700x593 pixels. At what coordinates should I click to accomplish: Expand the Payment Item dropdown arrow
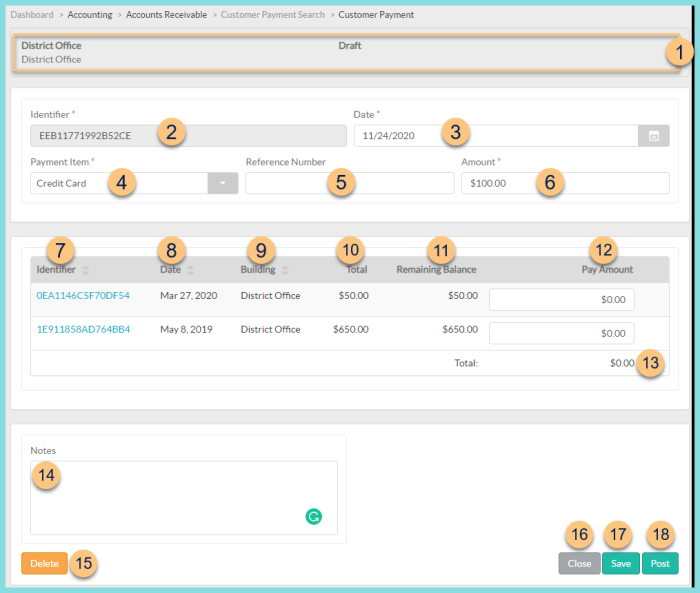pyautogui.click(x=223, y=183)
